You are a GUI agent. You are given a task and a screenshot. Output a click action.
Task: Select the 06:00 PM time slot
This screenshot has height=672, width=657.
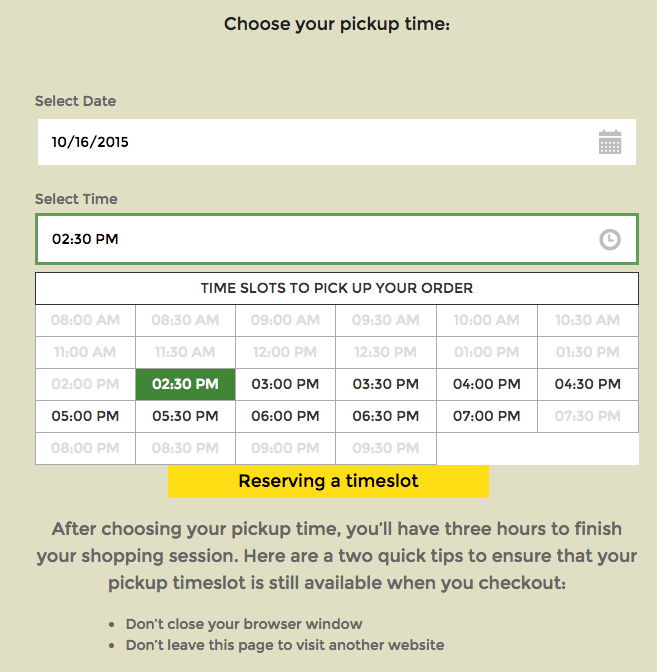[x=286, y=416]
